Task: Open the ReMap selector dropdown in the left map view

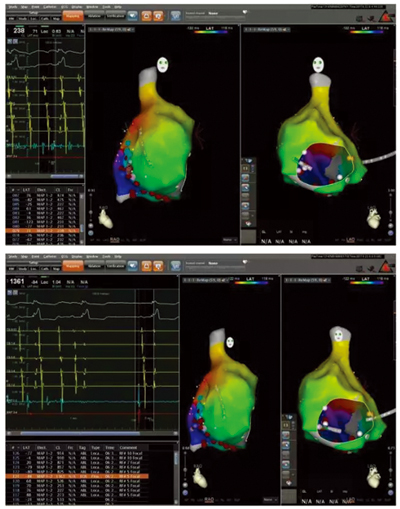Action: [112, 29]
